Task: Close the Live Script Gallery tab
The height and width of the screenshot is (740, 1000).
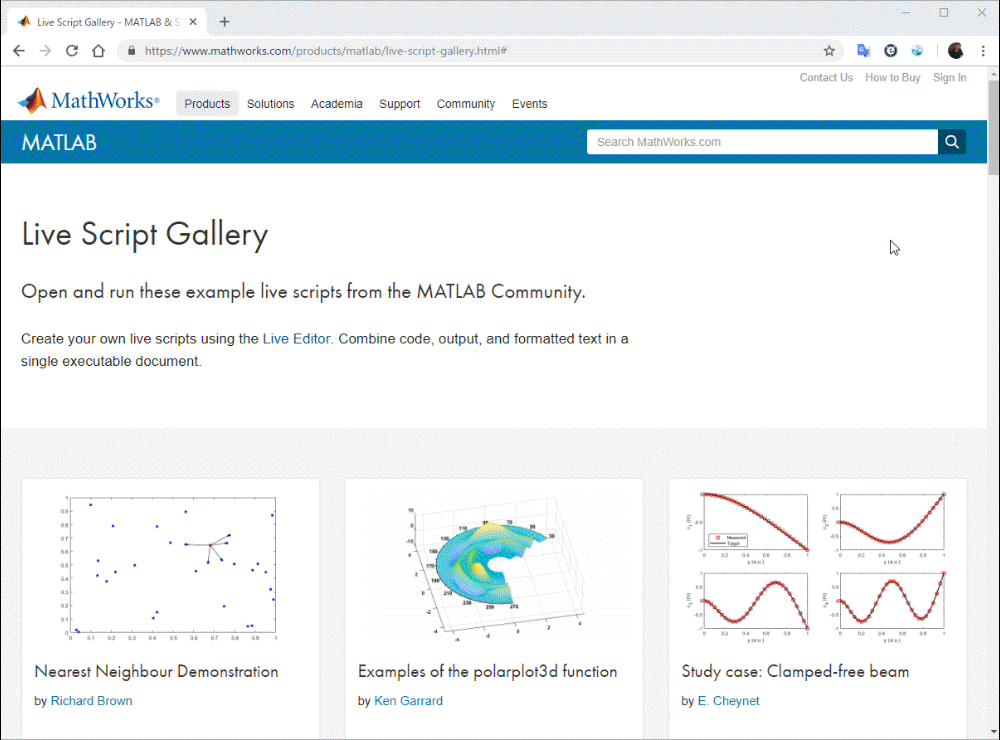Action: [193, 22]
